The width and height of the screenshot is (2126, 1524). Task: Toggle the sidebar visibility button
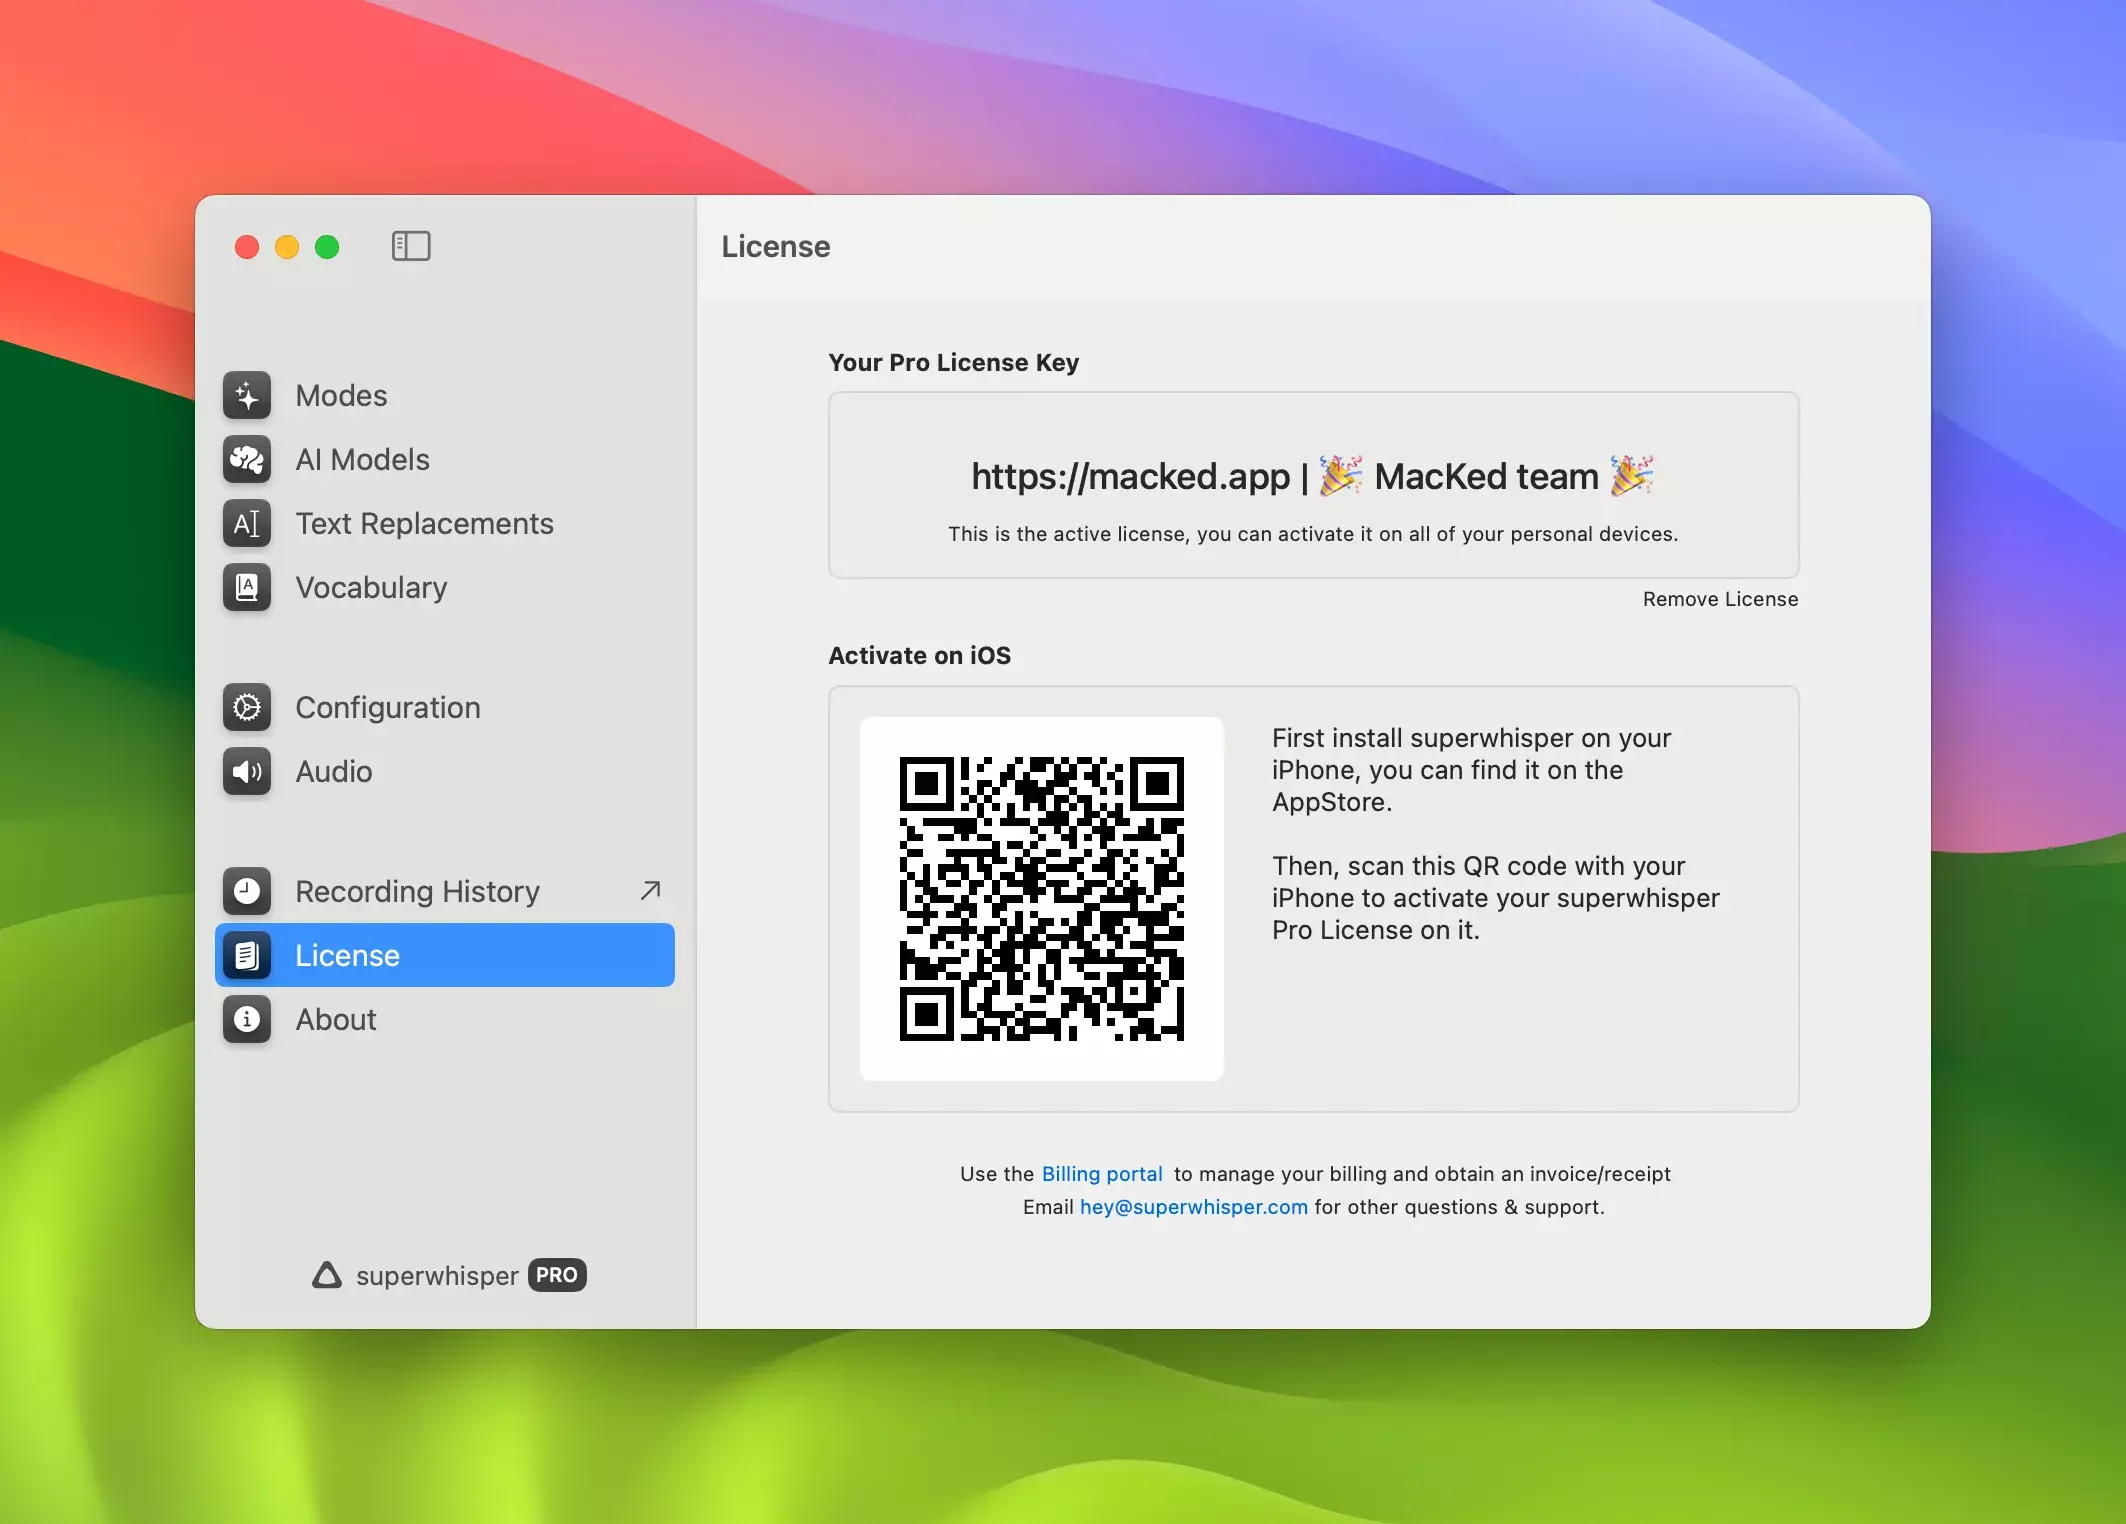411,246
